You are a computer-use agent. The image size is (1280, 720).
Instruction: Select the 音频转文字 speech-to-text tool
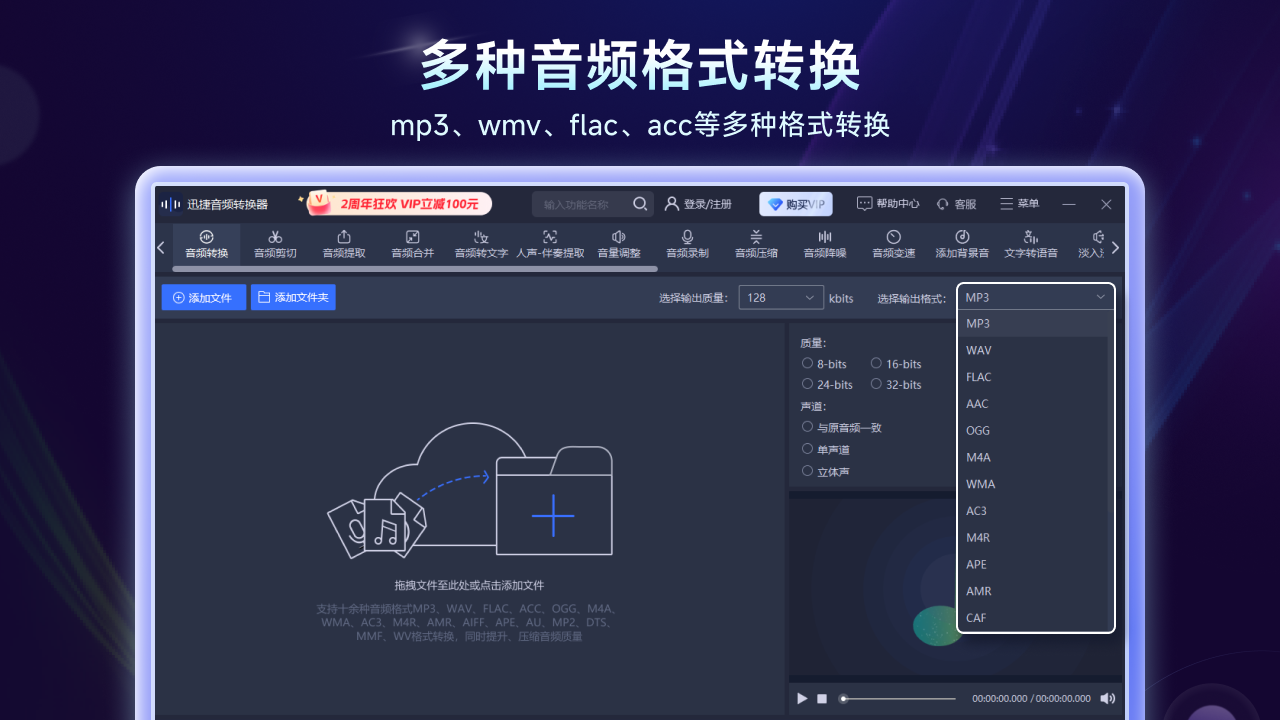[481, 244]
